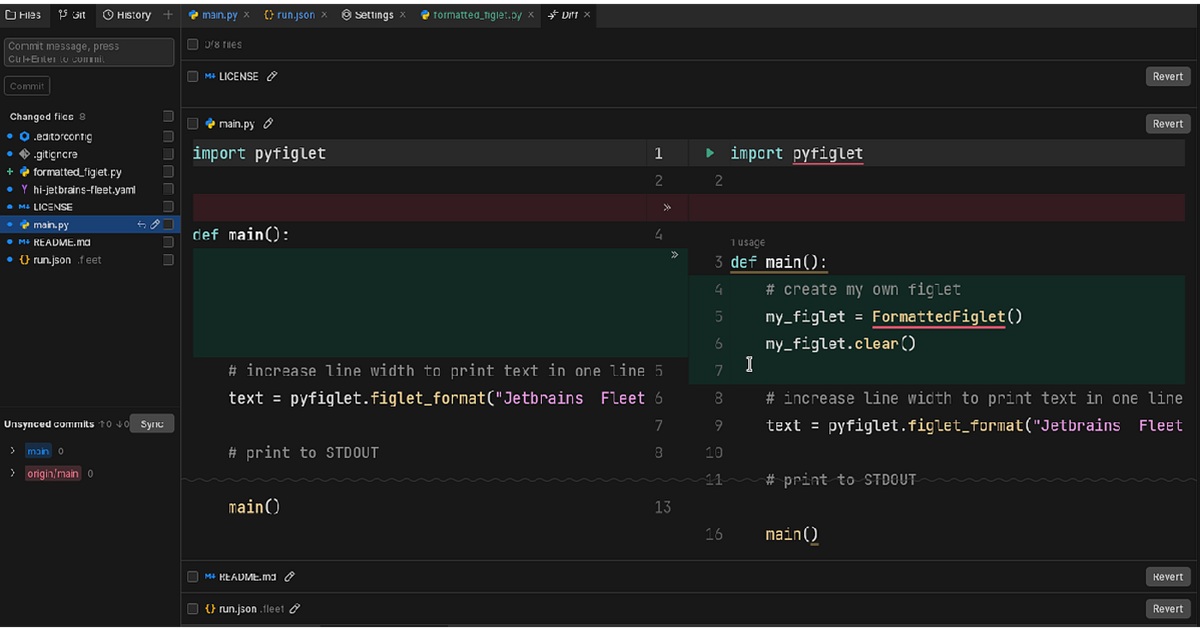Screen dimensions: 1200x630
Task: Open main.py via its diff header pencil icon
Action: pyautogui.click(x=268, y=124)
